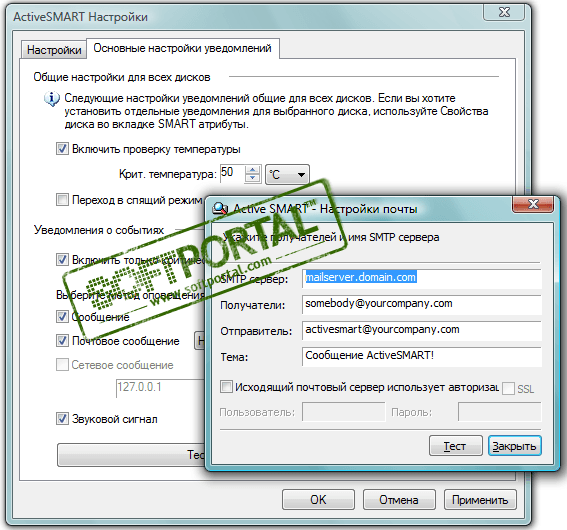The image size is (567, 530).
Task: Select 'Основные настройки уведомлений' tab
Action: pos(183,48)
